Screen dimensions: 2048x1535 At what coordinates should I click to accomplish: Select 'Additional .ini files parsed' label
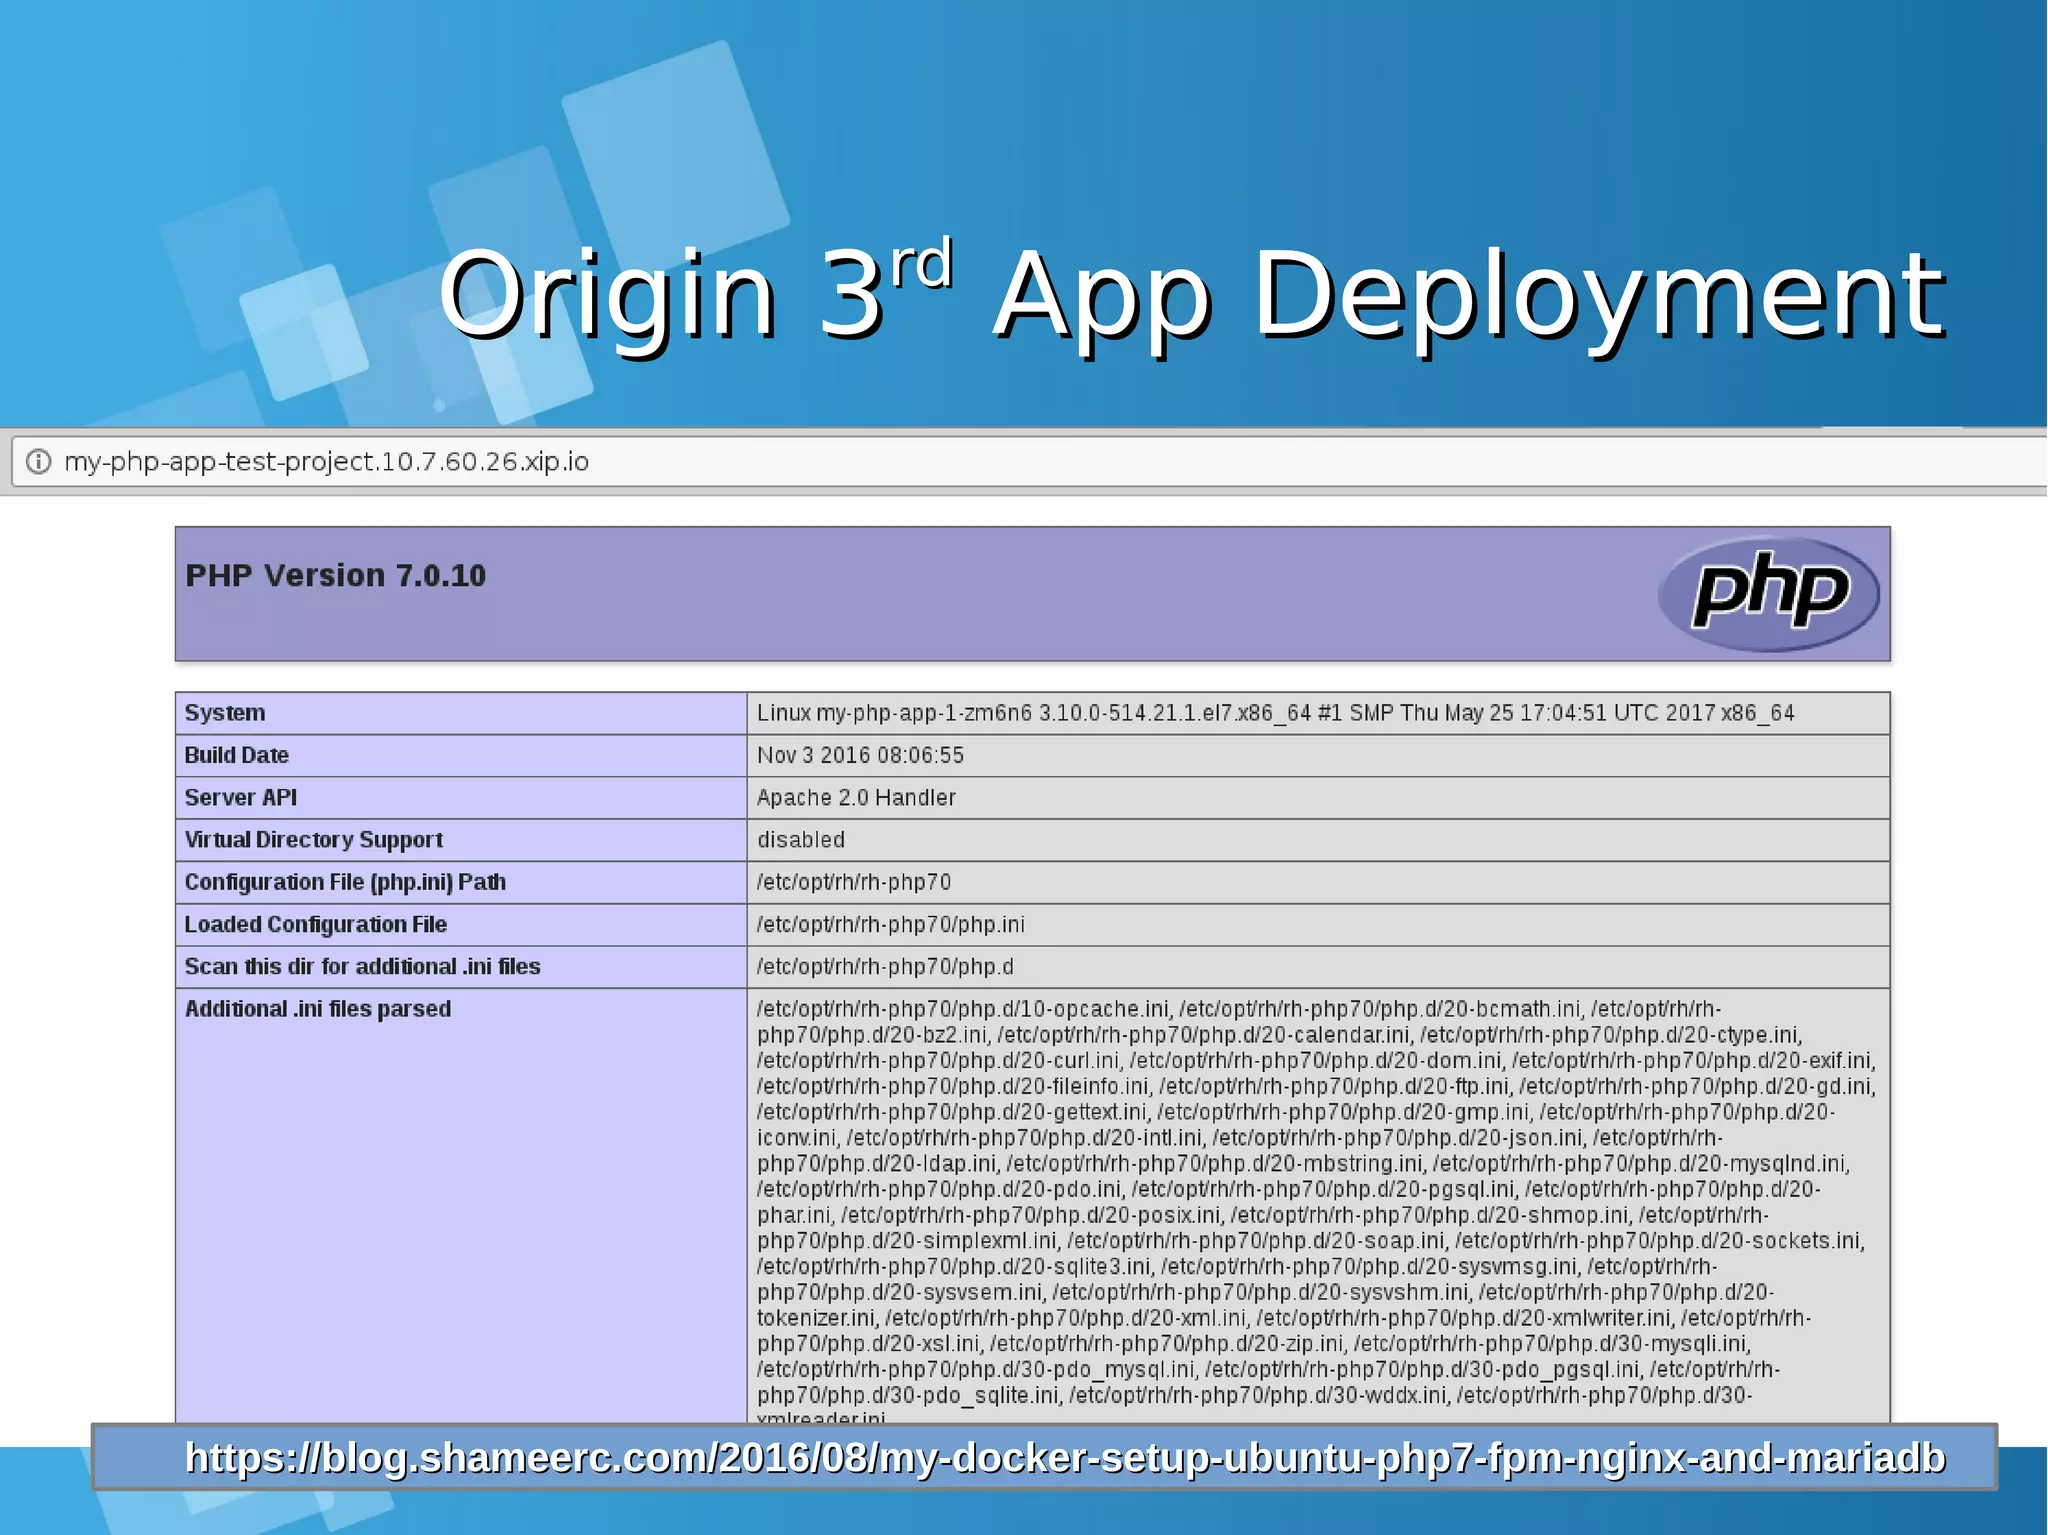[318, 1008]
